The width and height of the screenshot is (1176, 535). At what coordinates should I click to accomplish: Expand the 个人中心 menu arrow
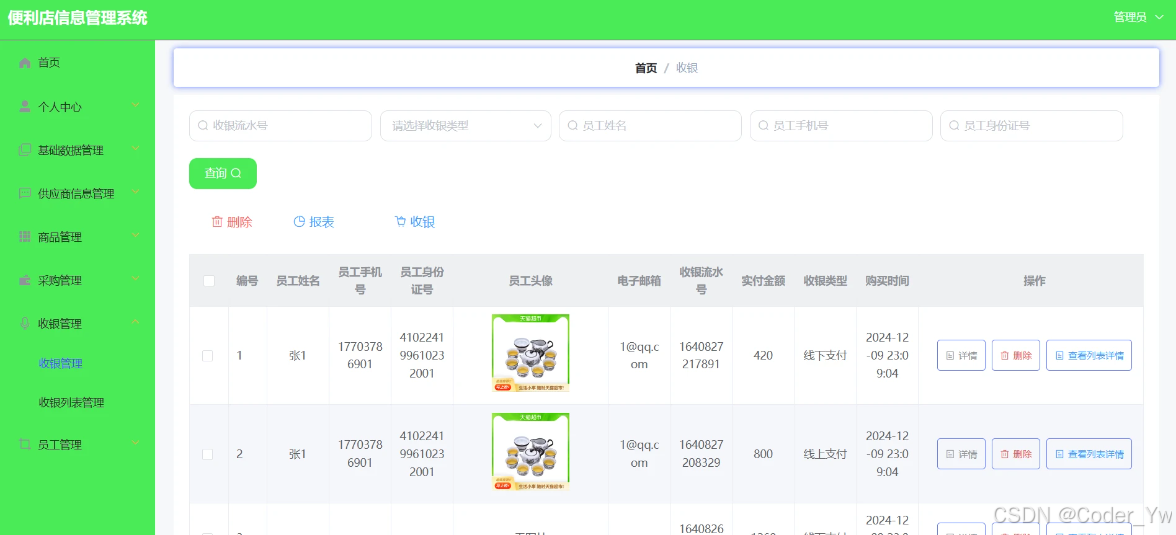(136, 105)
